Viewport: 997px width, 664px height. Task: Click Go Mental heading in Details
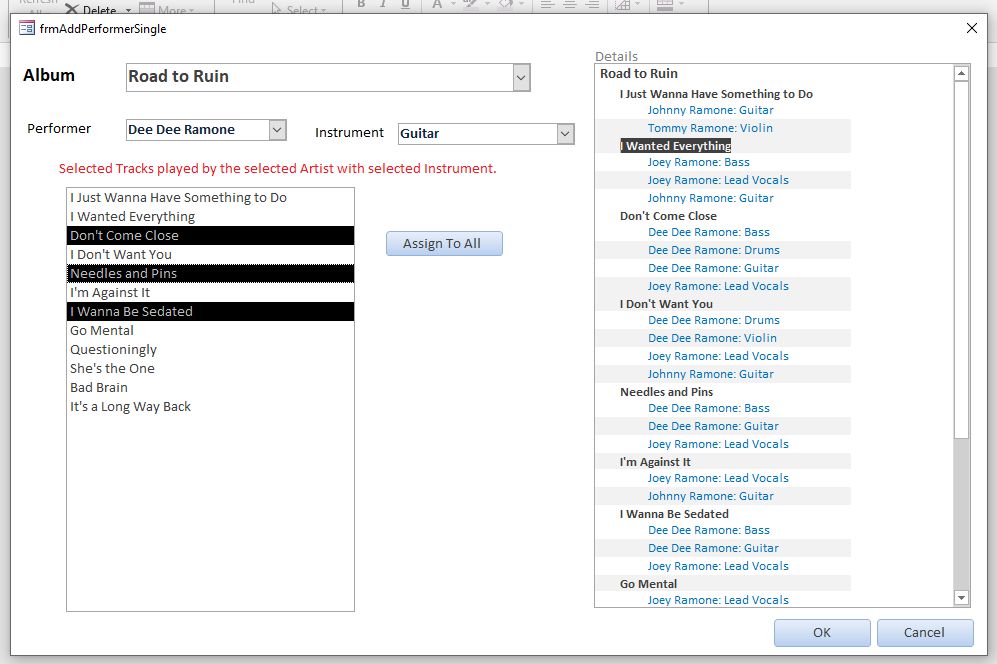(649, 584)
